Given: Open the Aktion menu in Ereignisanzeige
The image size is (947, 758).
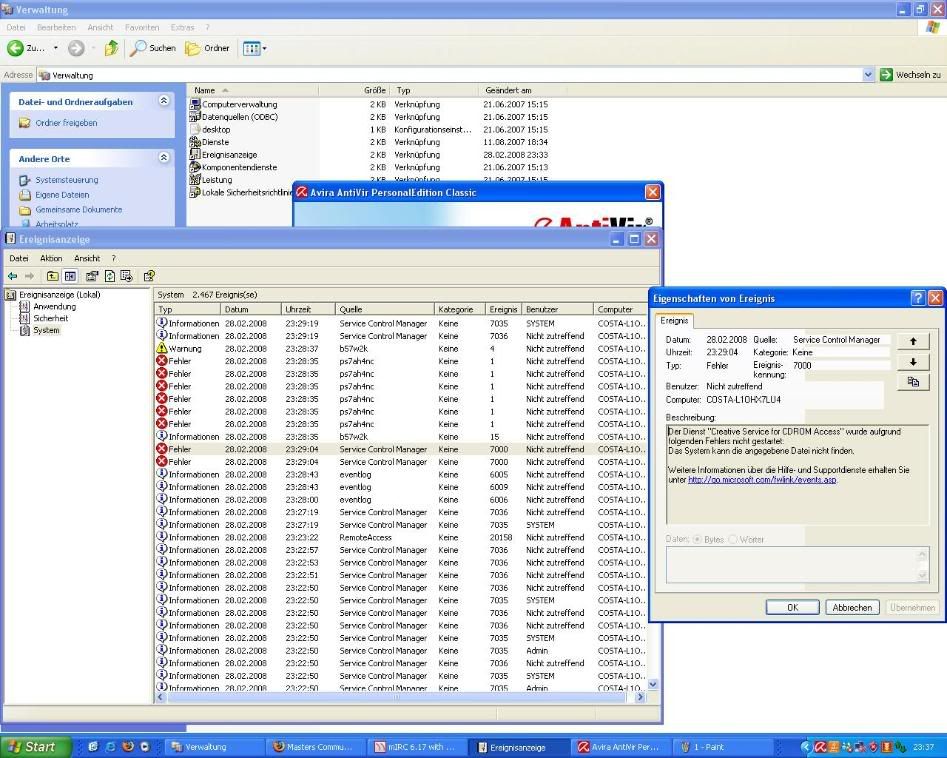Looking at the screenshot, I should coord(51,258).
